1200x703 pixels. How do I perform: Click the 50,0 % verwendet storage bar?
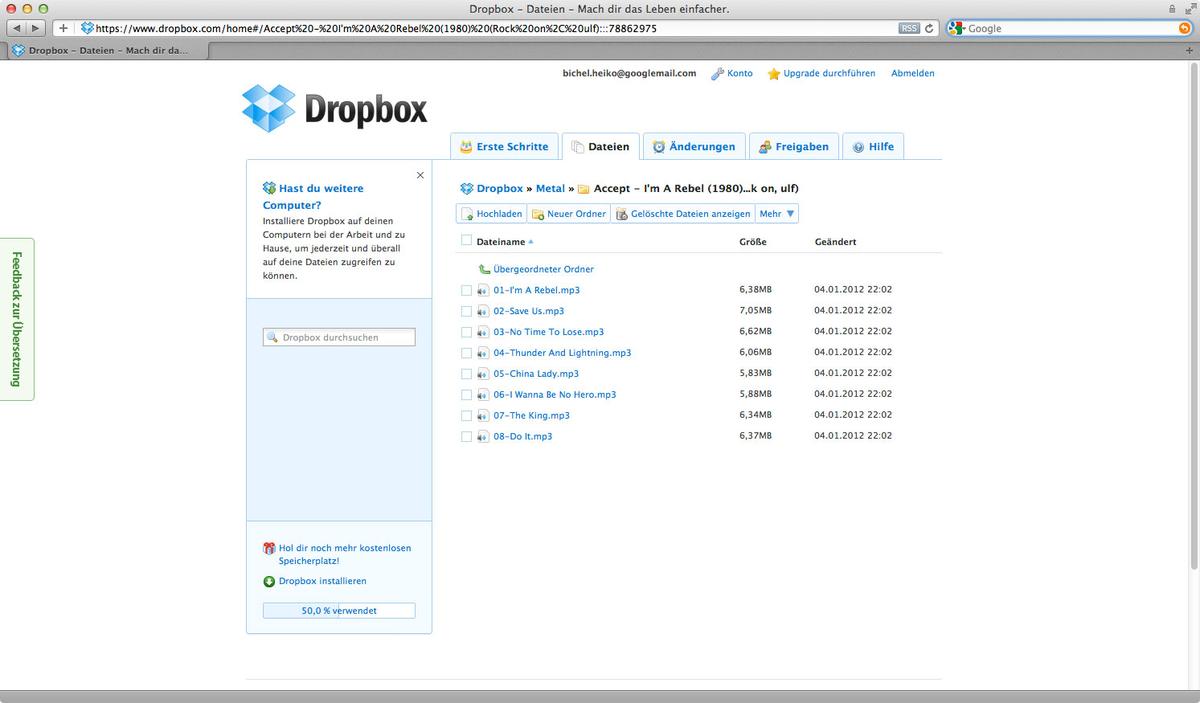click(x=339, y=611)
